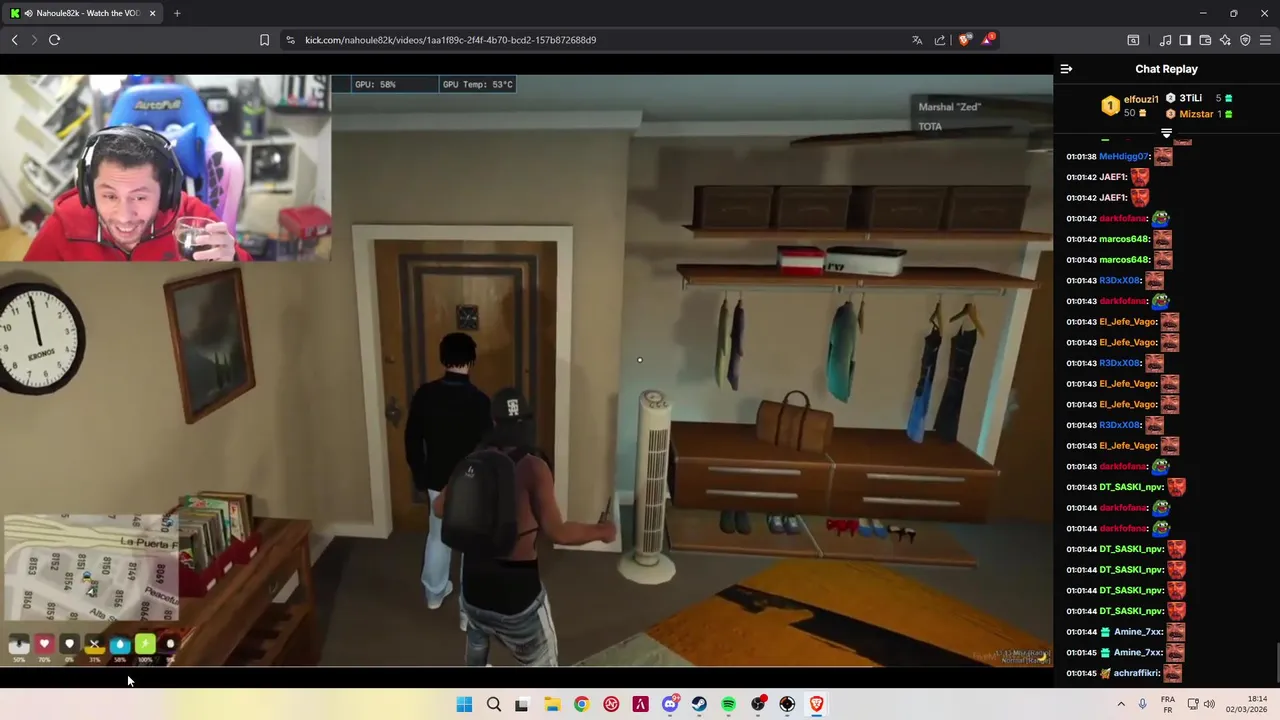Image resolution: width=1280 pixels, height=720 pixels.
Task: Open the Brave VPN shield icon
Action: [1245, 40]
